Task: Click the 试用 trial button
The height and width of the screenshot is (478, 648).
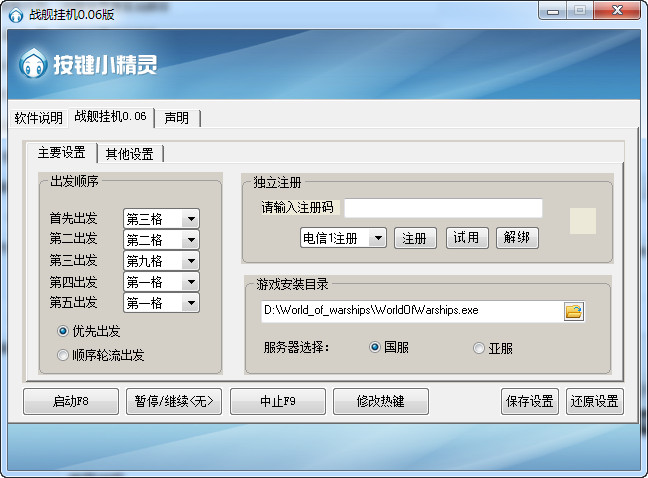Action: pos(467,238)
